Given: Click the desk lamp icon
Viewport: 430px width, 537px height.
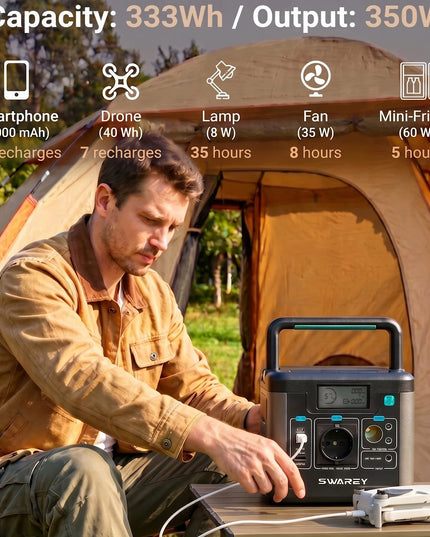Looking at the screenshot, I should (x=221, y=80).
